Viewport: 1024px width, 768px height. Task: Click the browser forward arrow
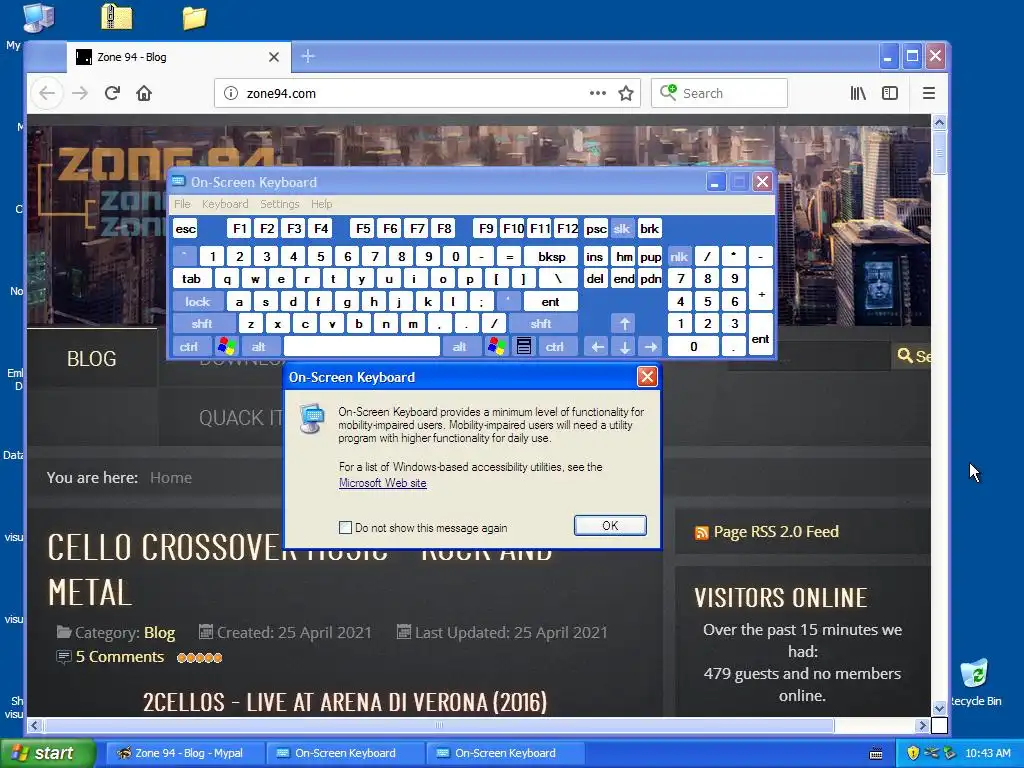(x=80, y=93)
